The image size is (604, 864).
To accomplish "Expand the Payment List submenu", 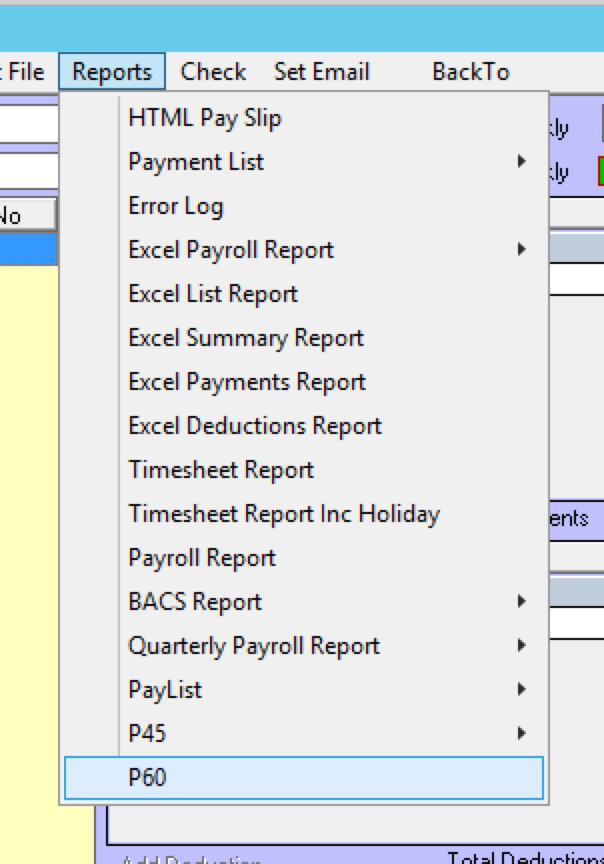I will coord(196,162).
